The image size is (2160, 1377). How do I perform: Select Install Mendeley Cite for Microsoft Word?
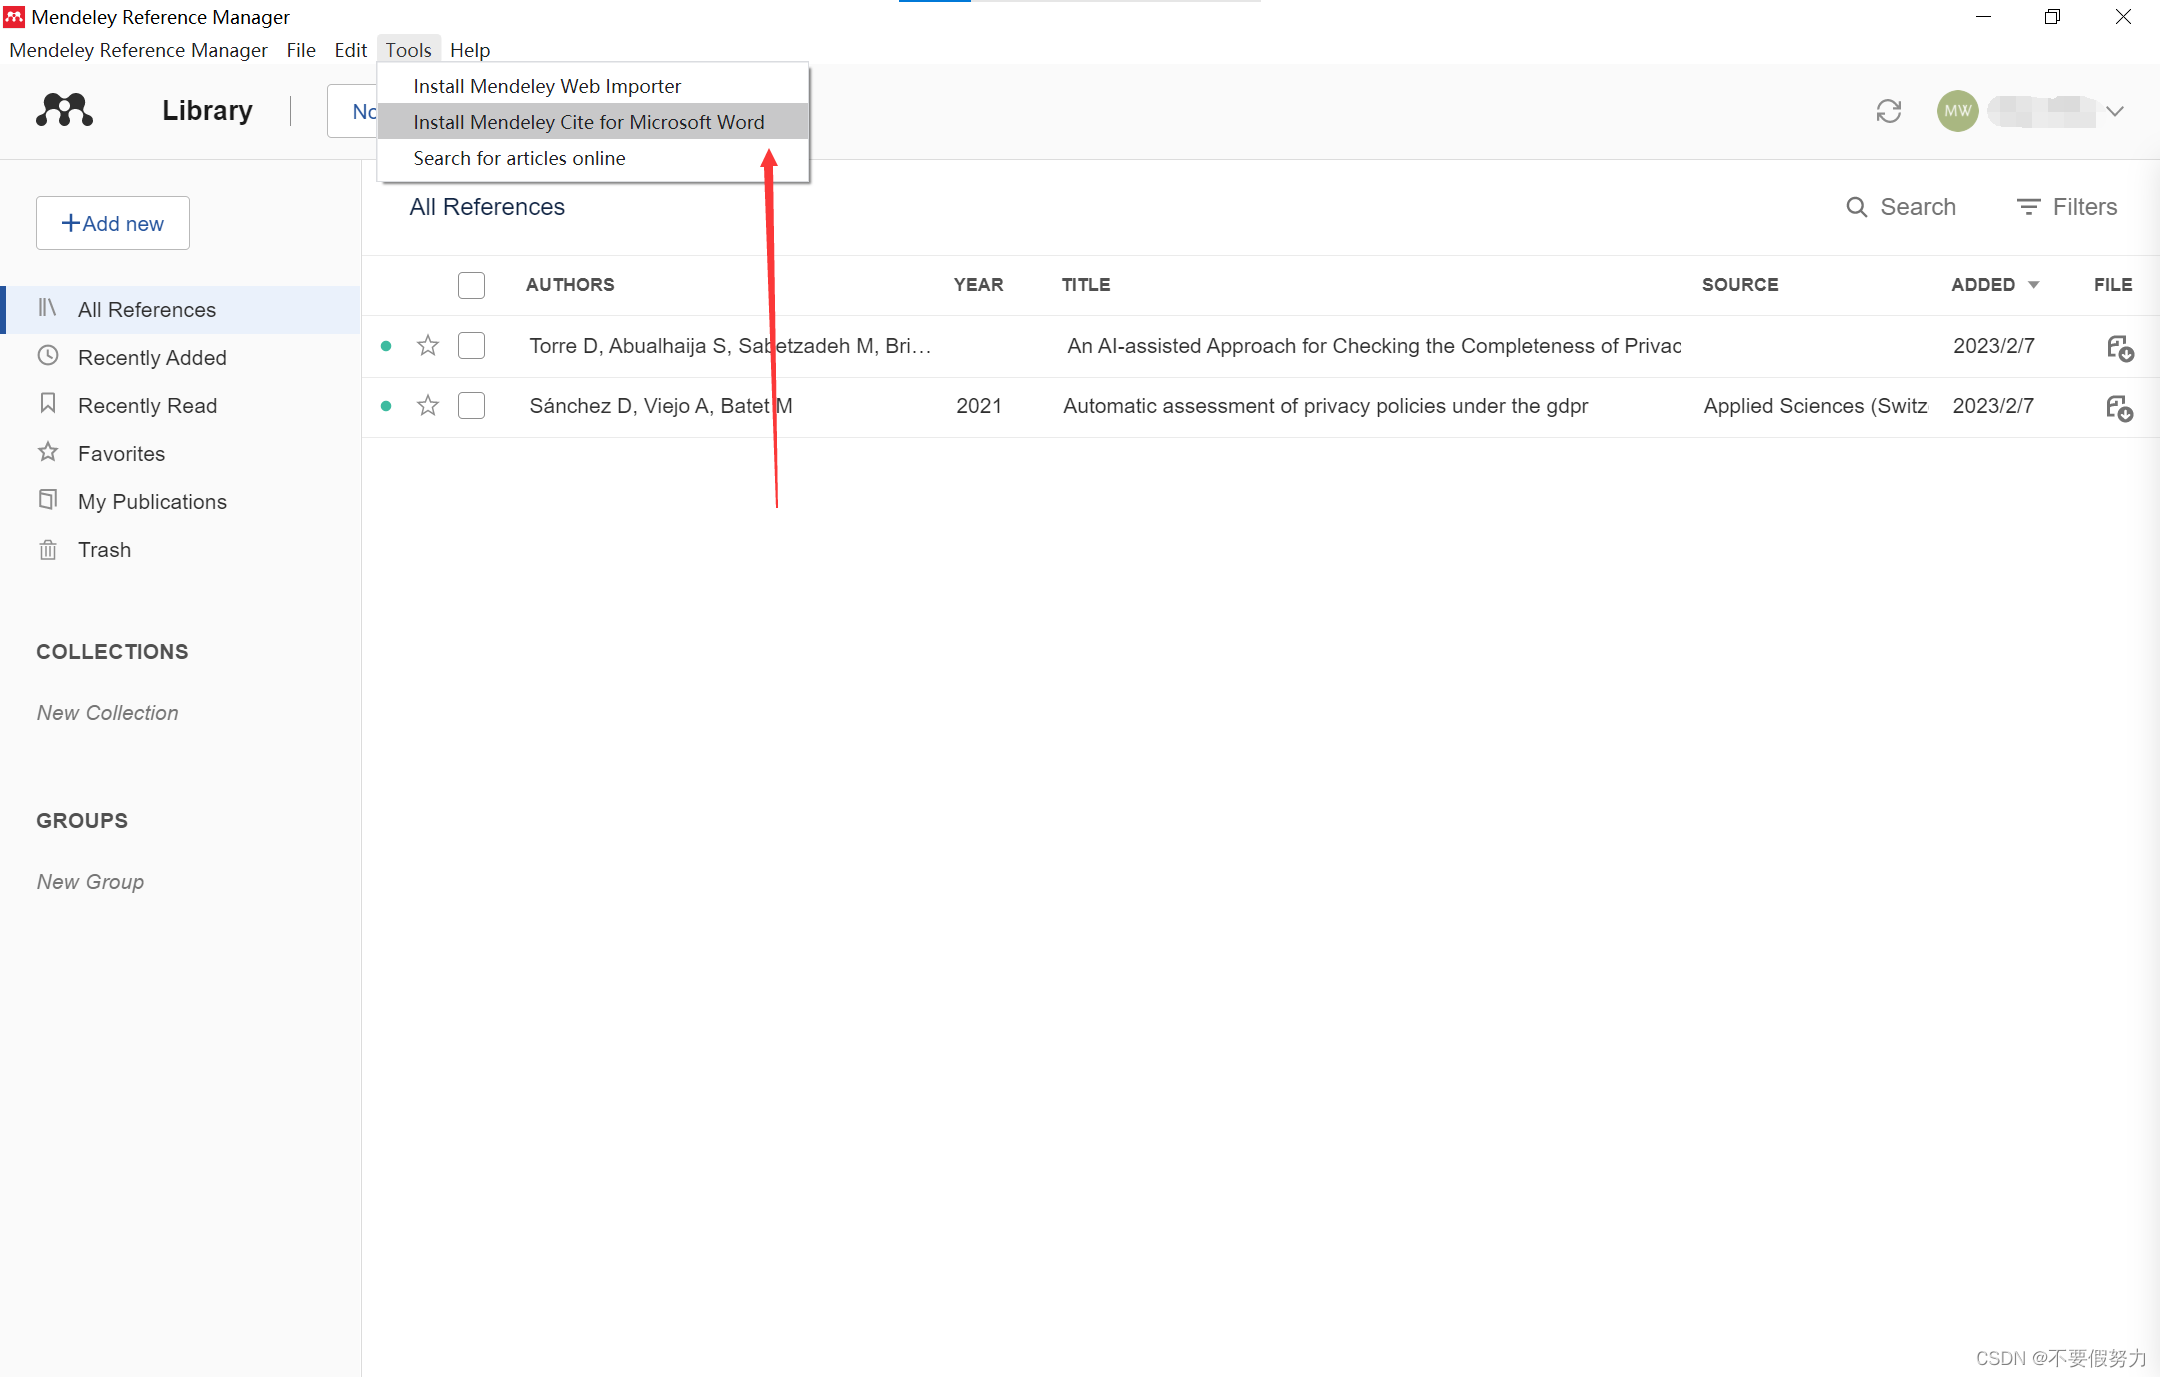(589, 121)
